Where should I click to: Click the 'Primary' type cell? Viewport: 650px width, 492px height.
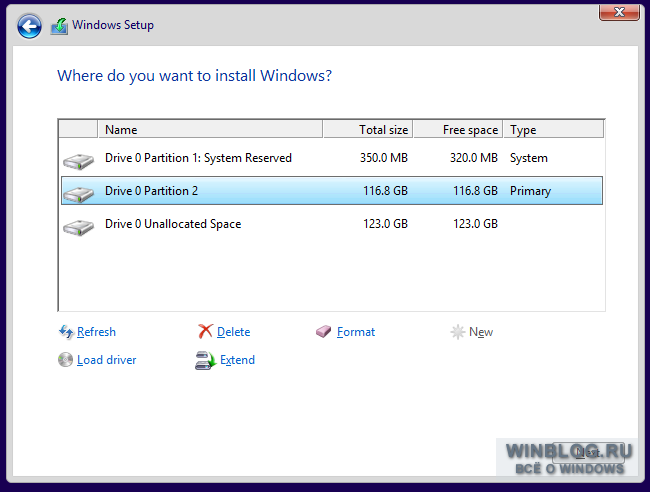pos(530,191)
